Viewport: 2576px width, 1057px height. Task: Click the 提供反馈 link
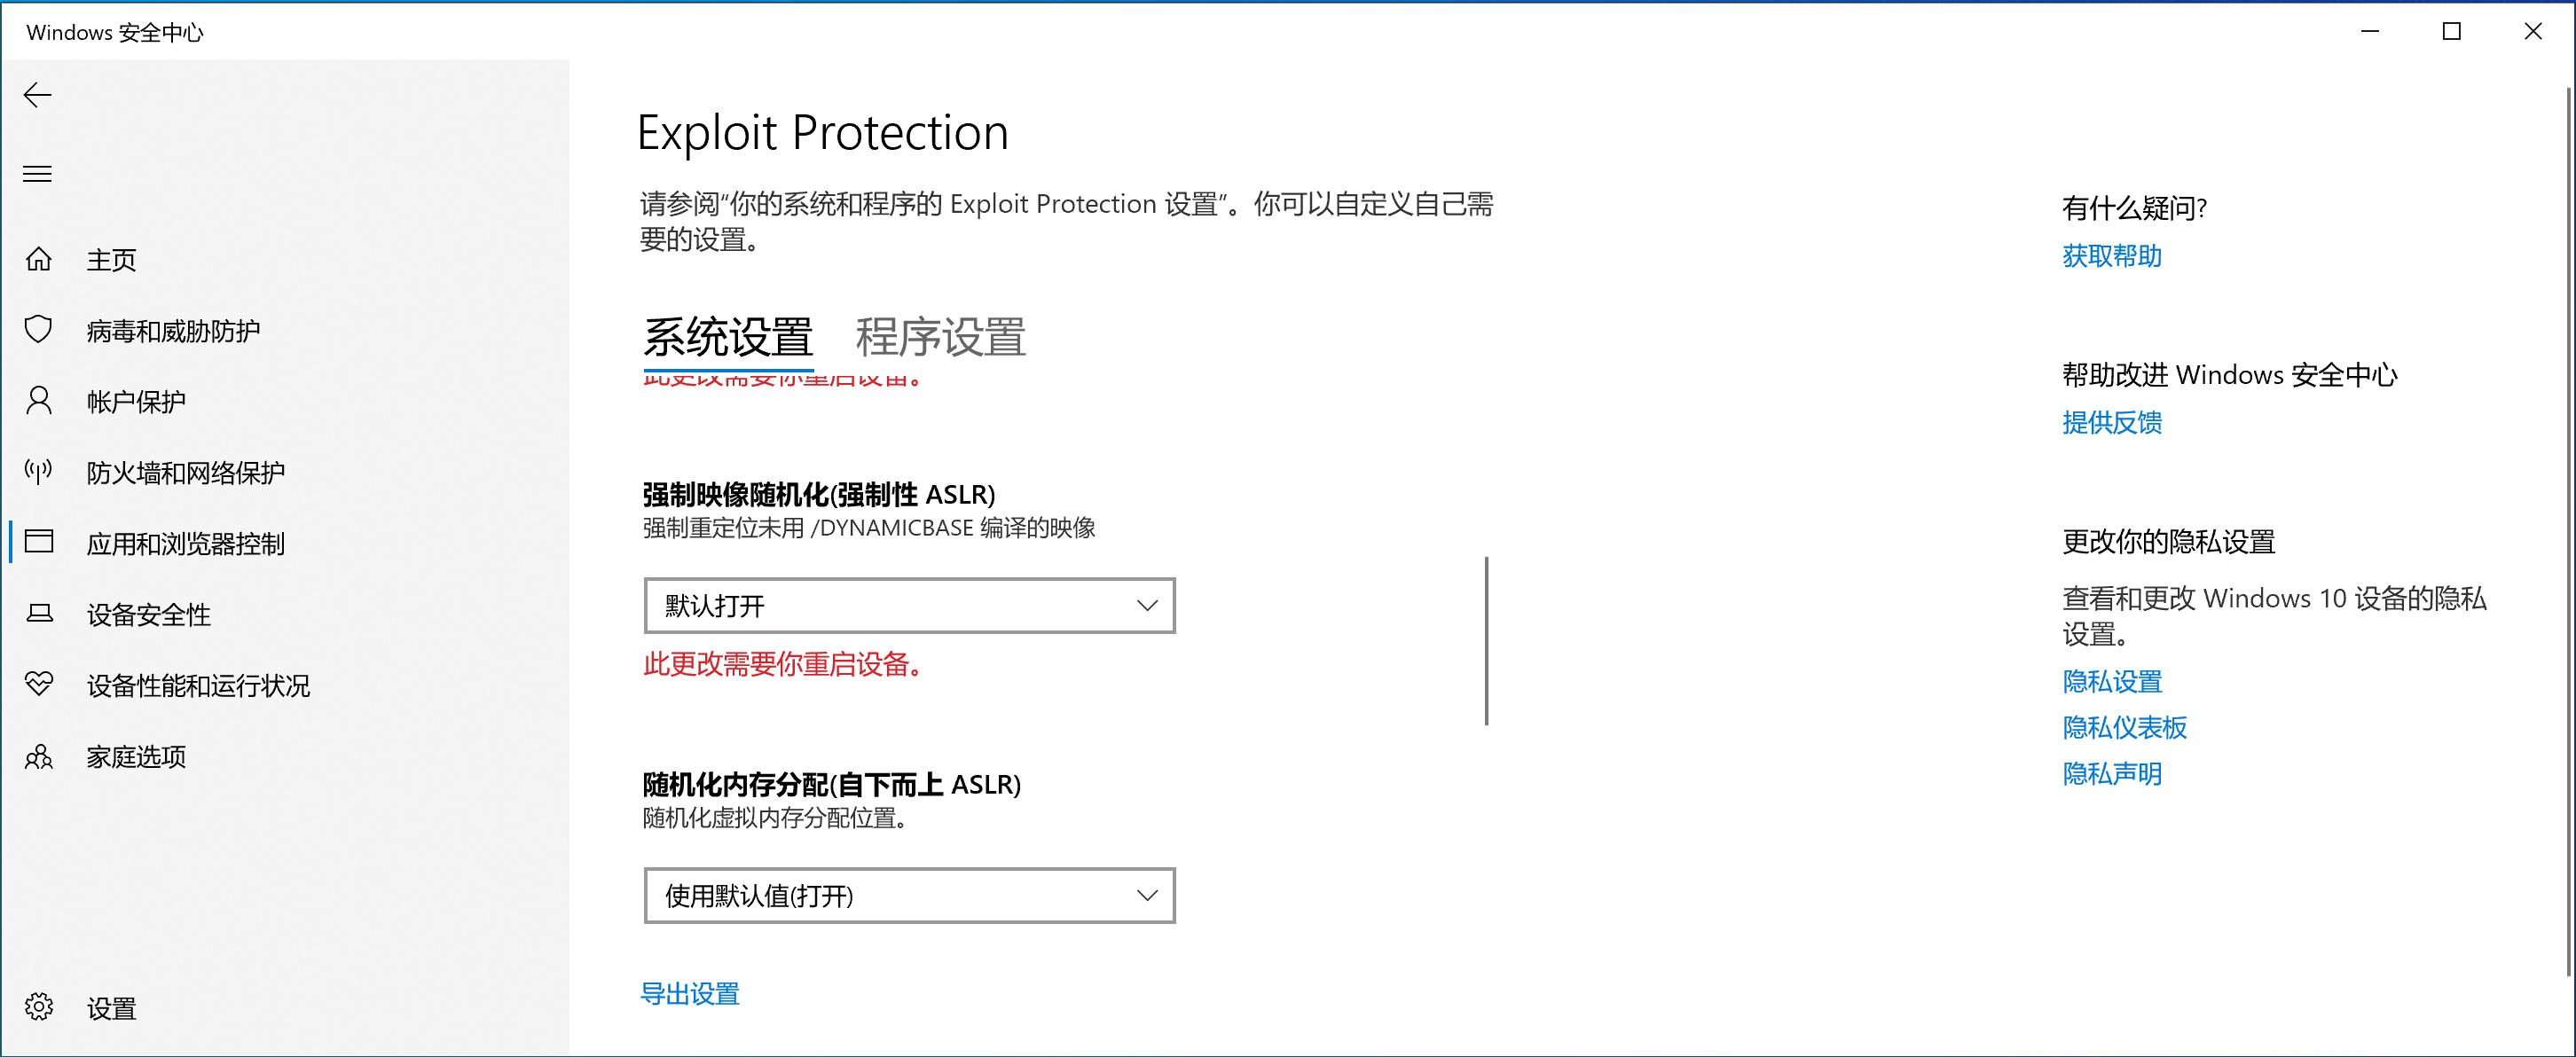2111,423
